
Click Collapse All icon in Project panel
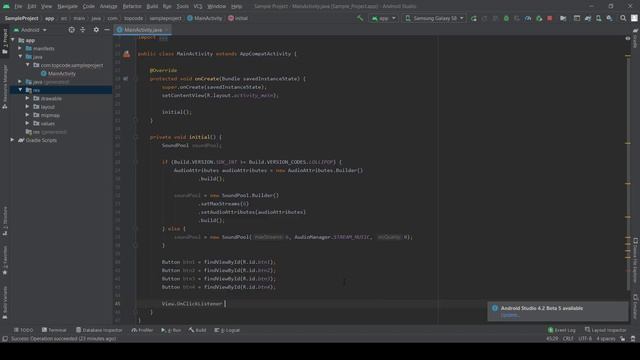83,30
